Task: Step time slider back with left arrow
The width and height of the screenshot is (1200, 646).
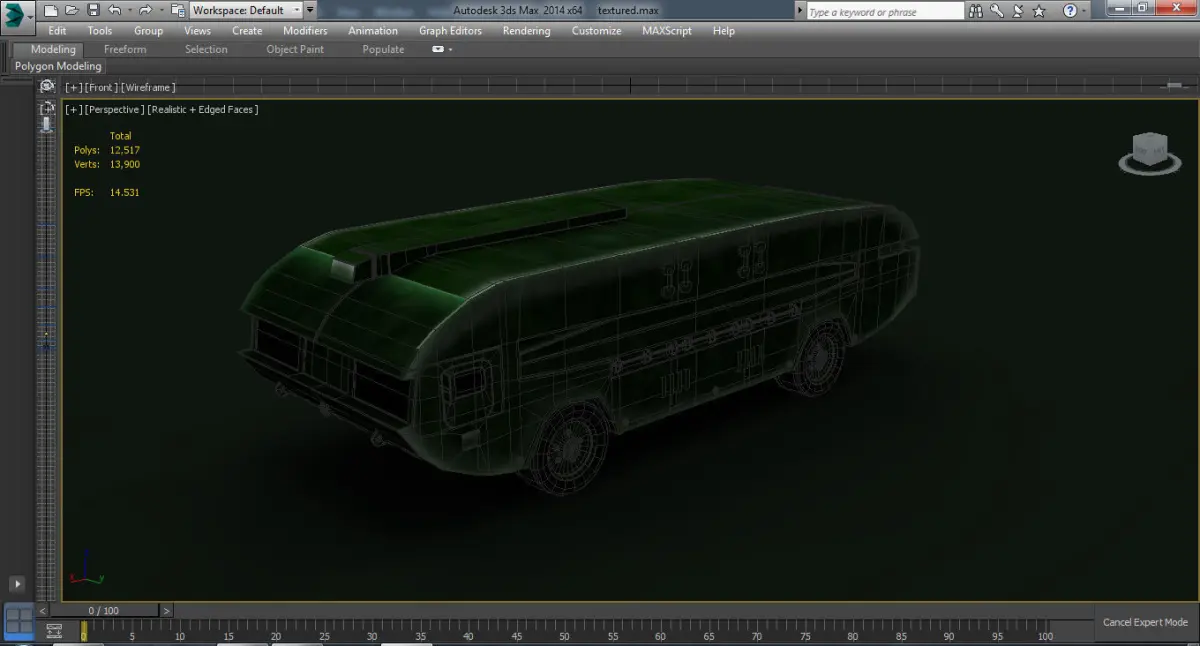Action: pyautogui.click(x=42, y=610)
